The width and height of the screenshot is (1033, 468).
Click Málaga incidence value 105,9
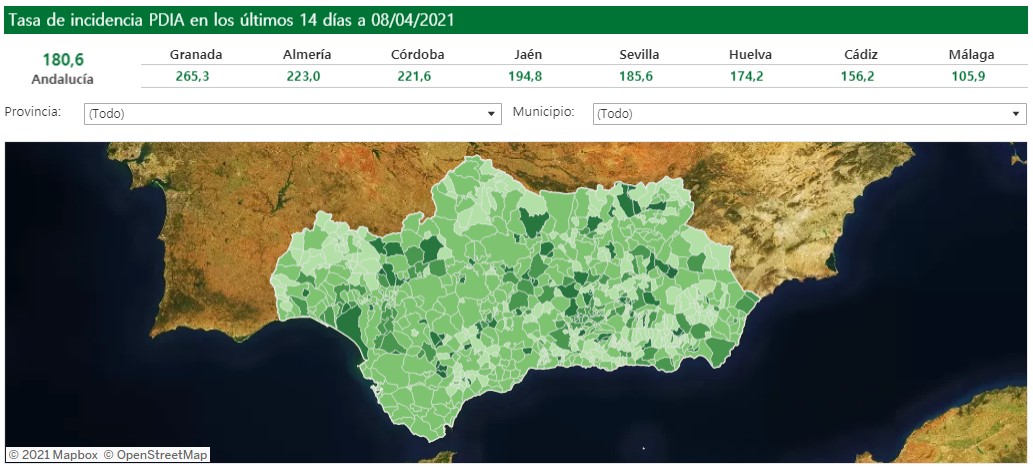(968, 76)
